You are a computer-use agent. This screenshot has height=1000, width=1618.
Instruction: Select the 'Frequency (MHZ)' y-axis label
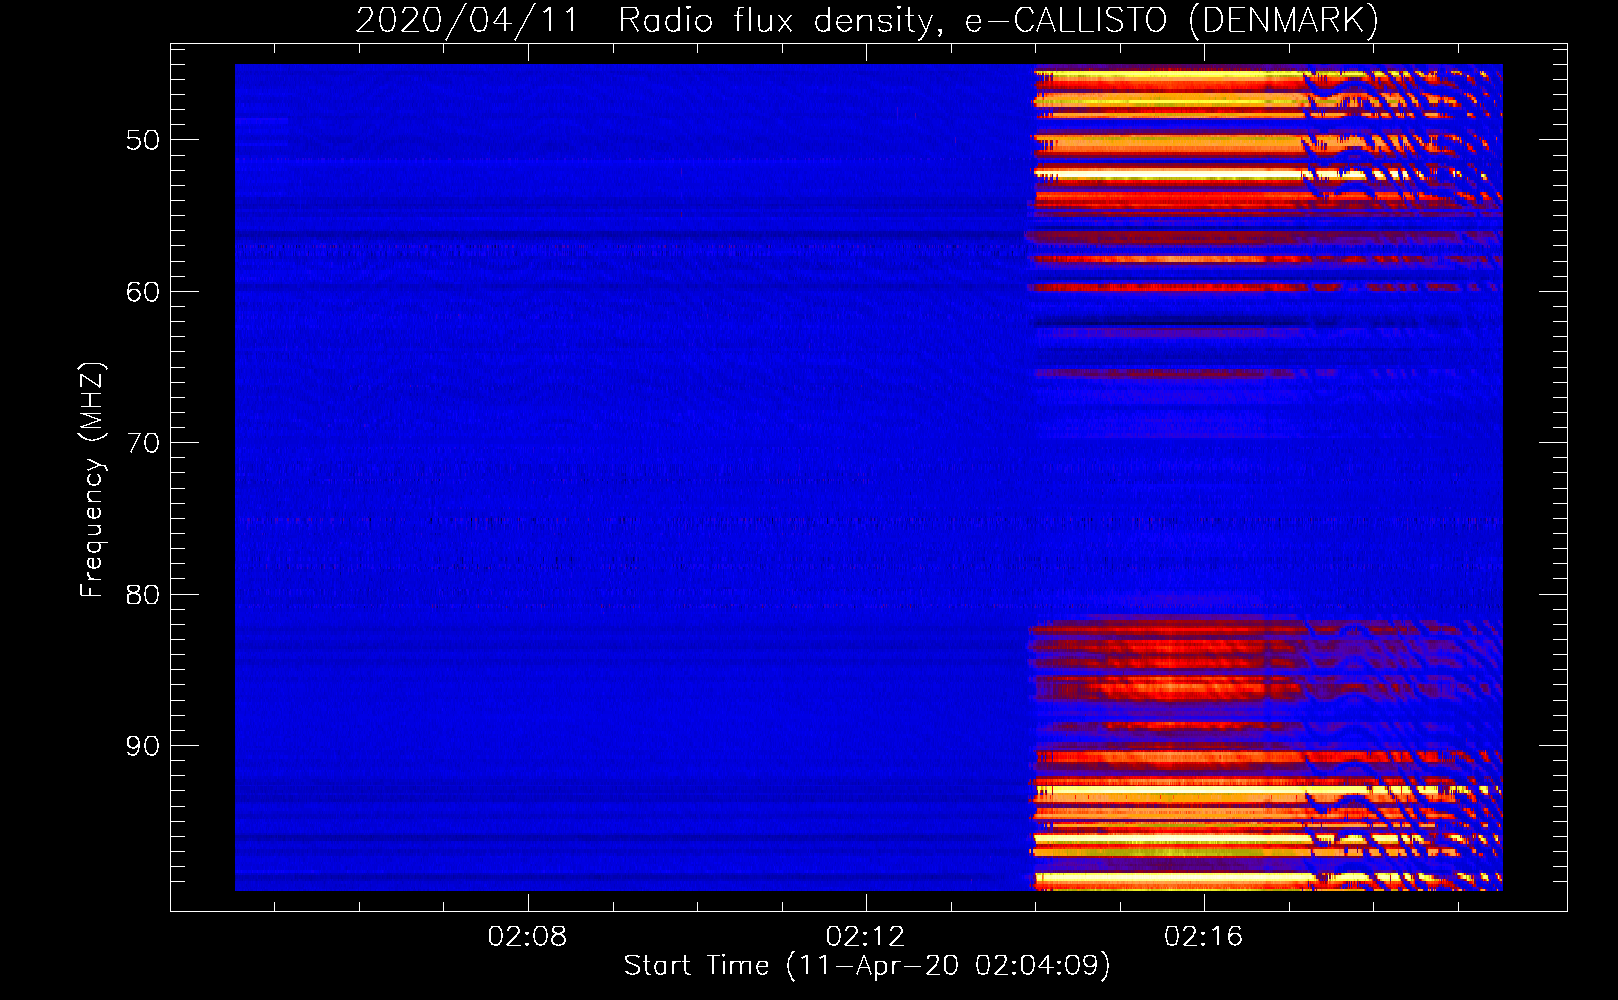click(x=92, y=480)
